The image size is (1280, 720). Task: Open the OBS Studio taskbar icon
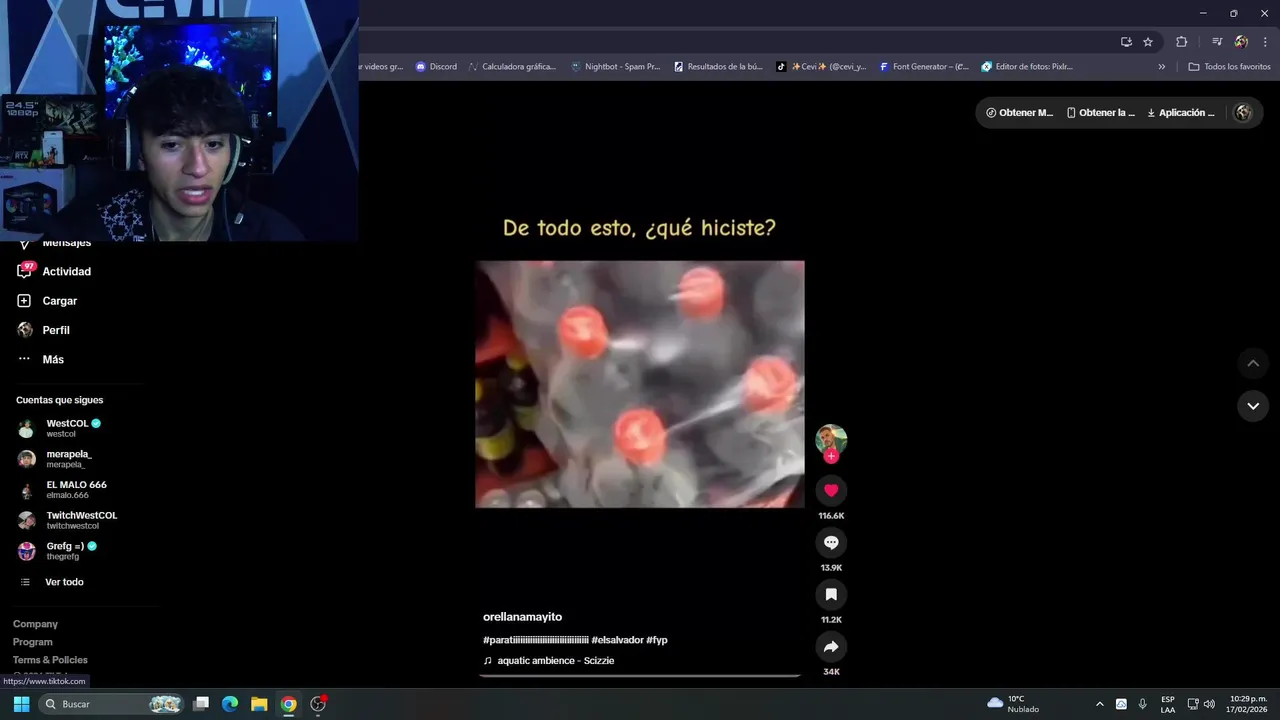319,704
